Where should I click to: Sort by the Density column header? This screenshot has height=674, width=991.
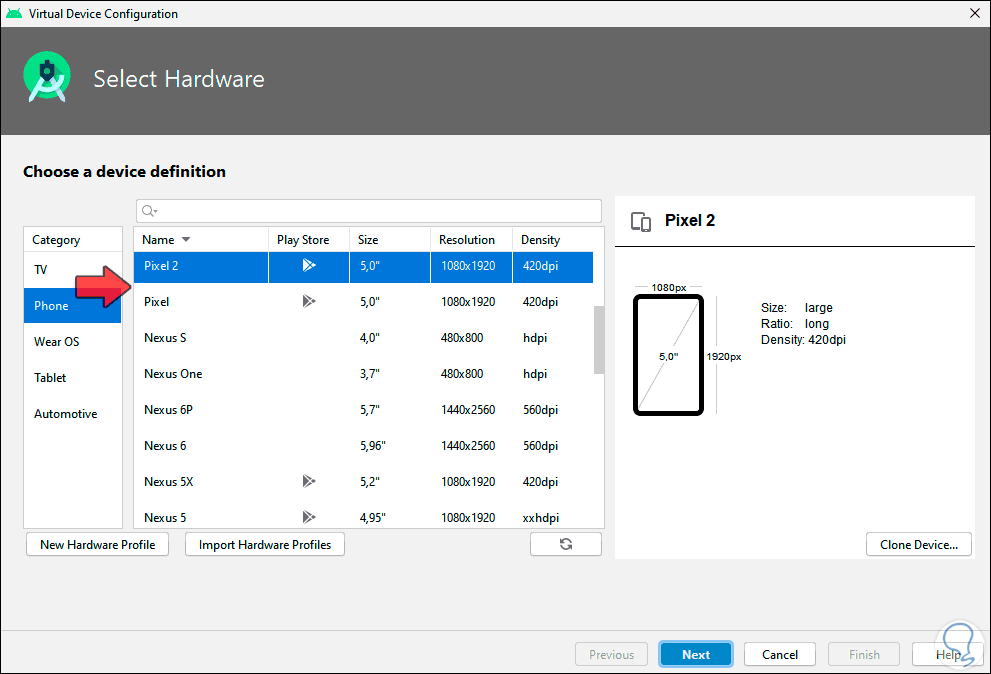(x=540, y=240)
